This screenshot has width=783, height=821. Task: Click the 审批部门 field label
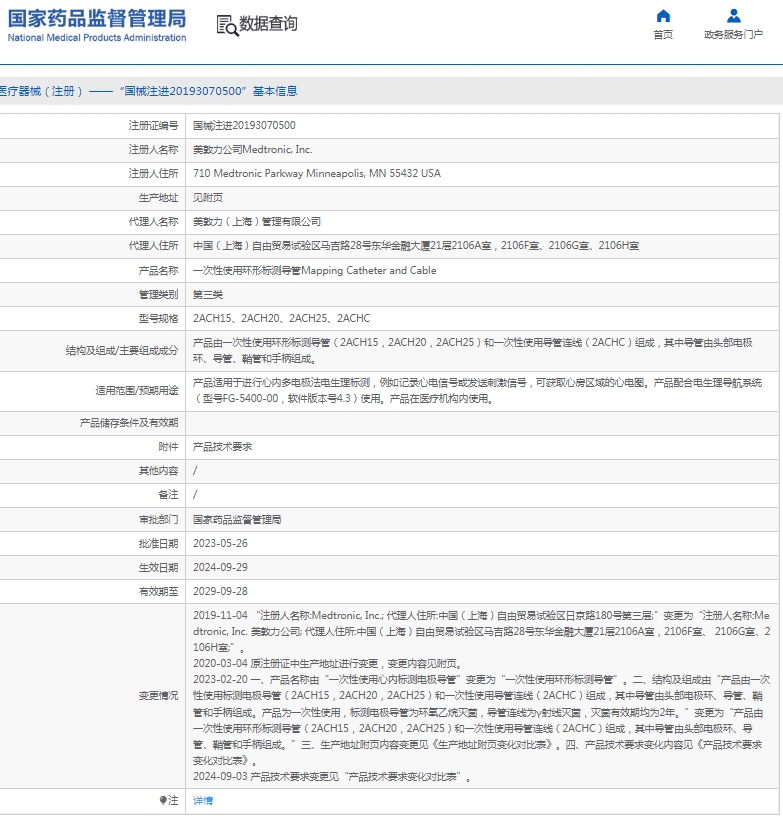tap(158, 519)
